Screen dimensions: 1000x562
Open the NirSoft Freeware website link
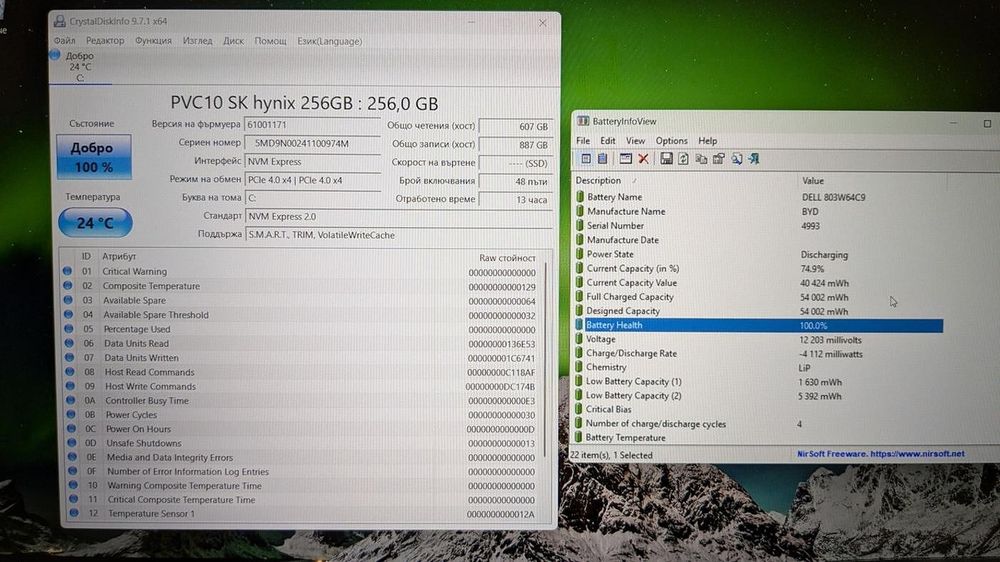(880, 454)
